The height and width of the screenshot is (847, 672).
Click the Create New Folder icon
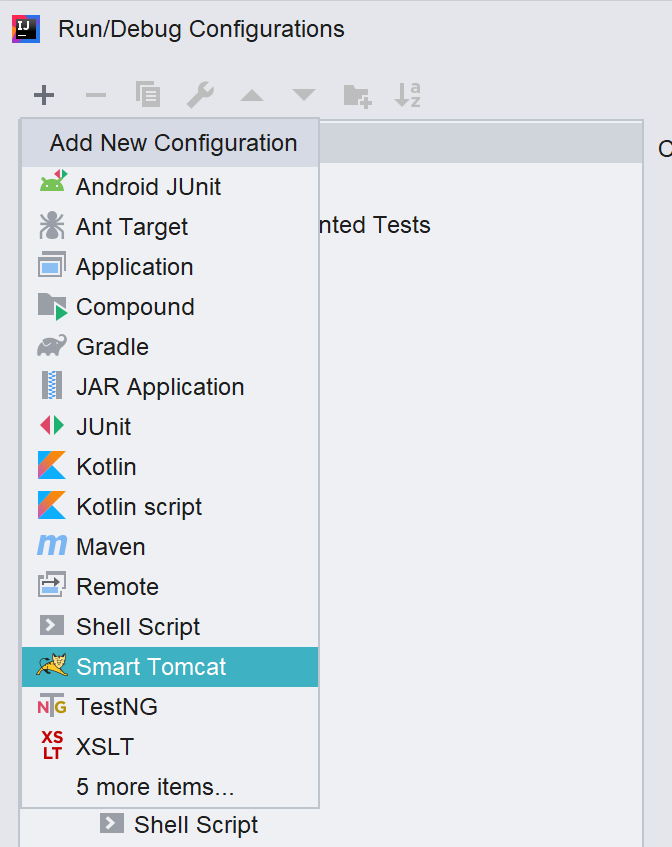point(357,96)
